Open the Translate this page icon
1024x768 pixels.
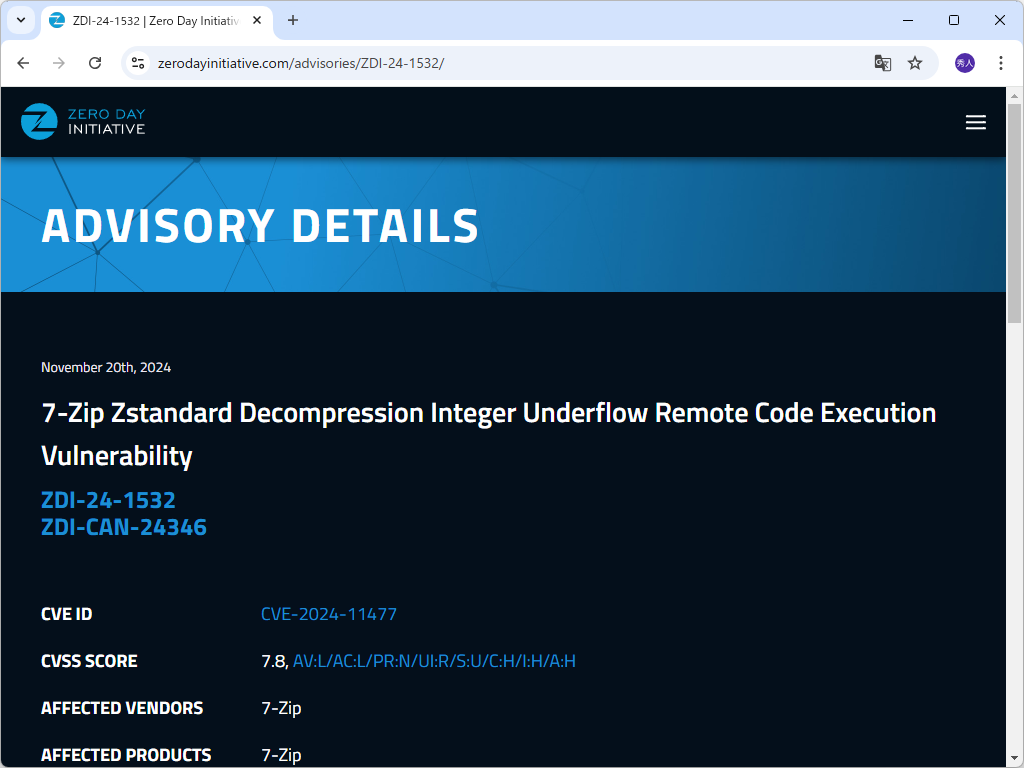[x=882, y=63]
